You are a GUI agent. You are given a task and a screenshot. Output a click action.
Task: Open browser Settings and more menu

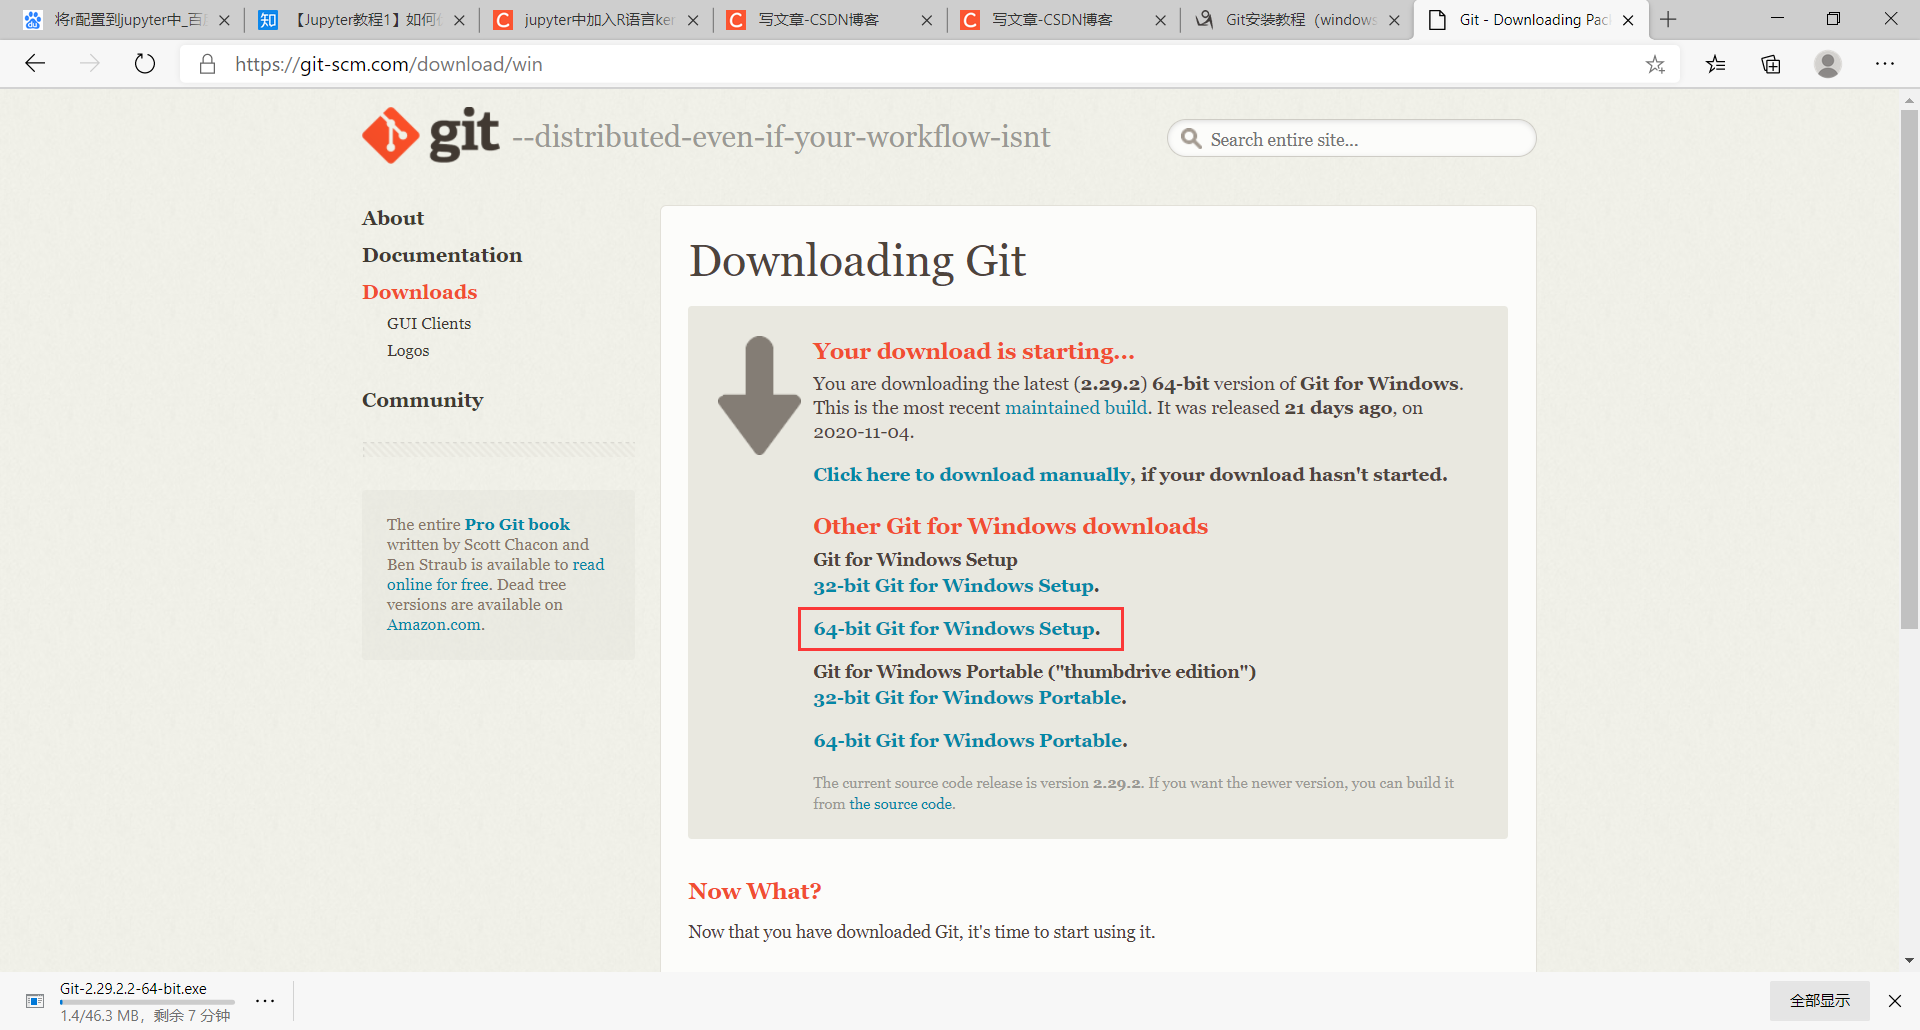coord(1885,64)
